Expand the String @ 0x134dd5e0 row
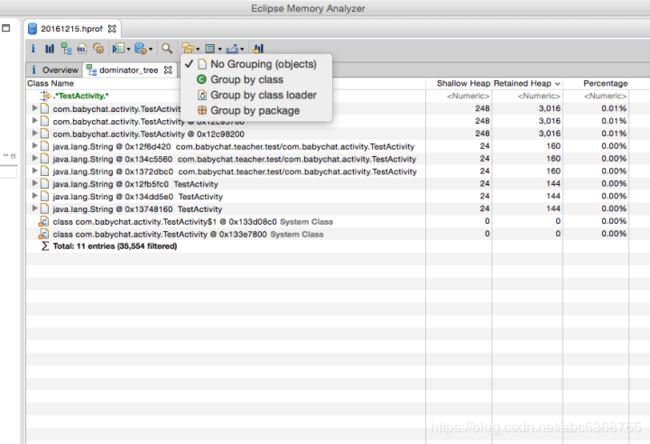650x444 pixels. pos(35,196)
